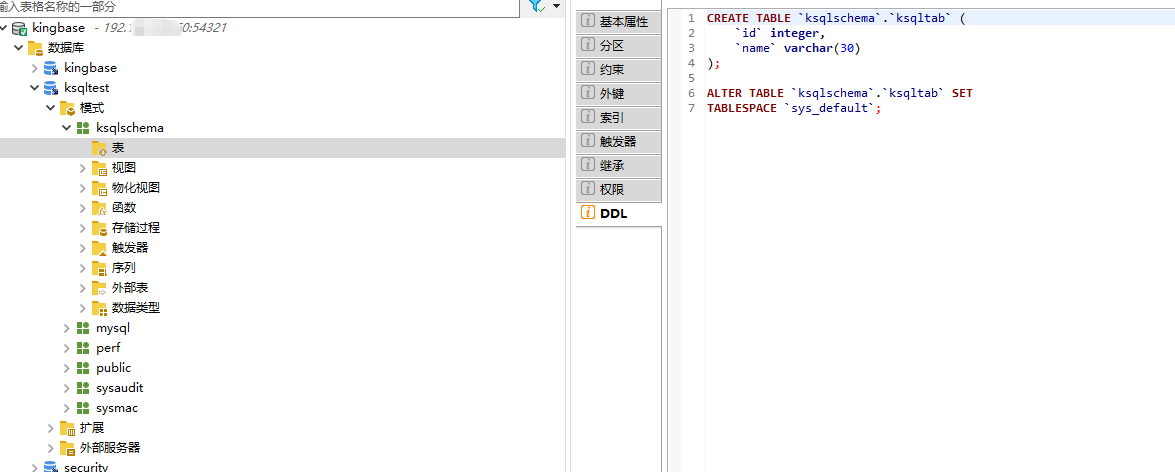The height and width of the screenshot is (472, 1175).
Task: Expand the kingbase database node
Action: (35, 68)
